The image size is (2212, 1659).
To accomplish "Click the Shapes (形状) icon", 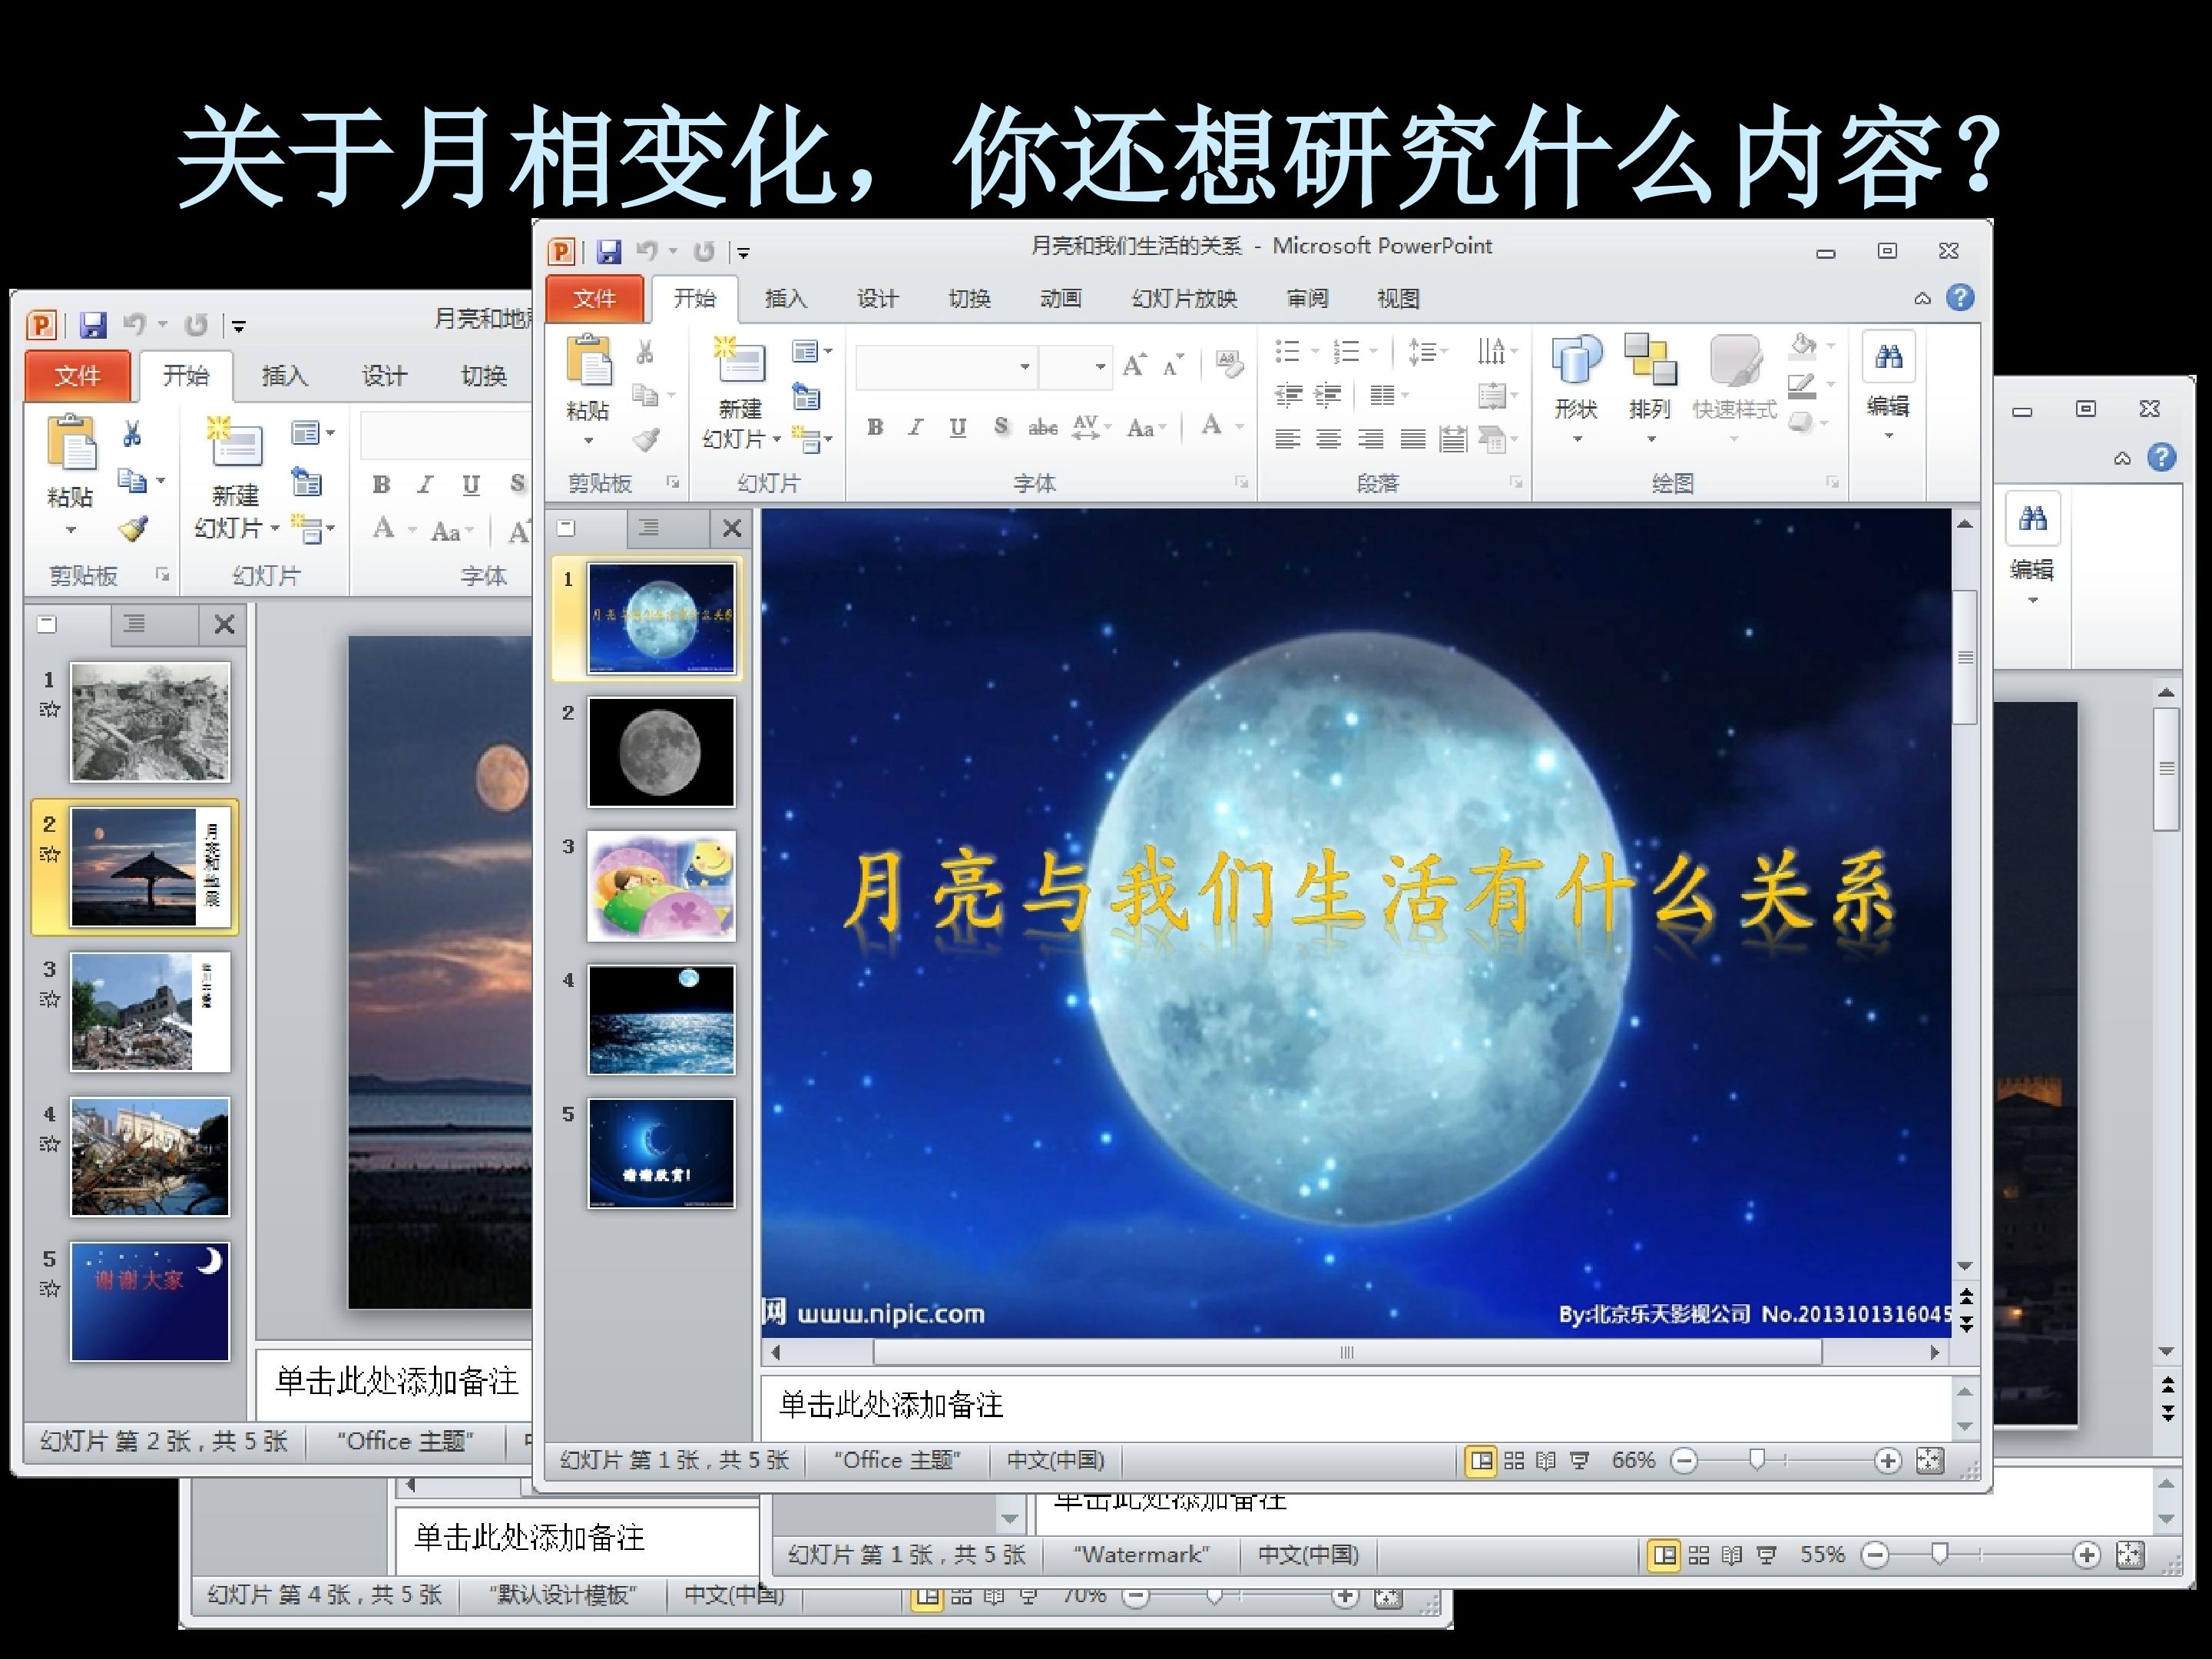I will click(1576, 360).
